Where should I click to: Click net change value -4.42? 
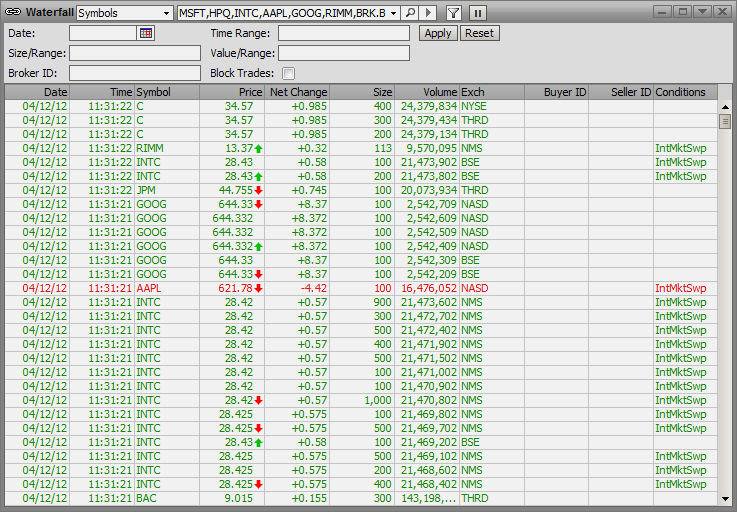314,288
